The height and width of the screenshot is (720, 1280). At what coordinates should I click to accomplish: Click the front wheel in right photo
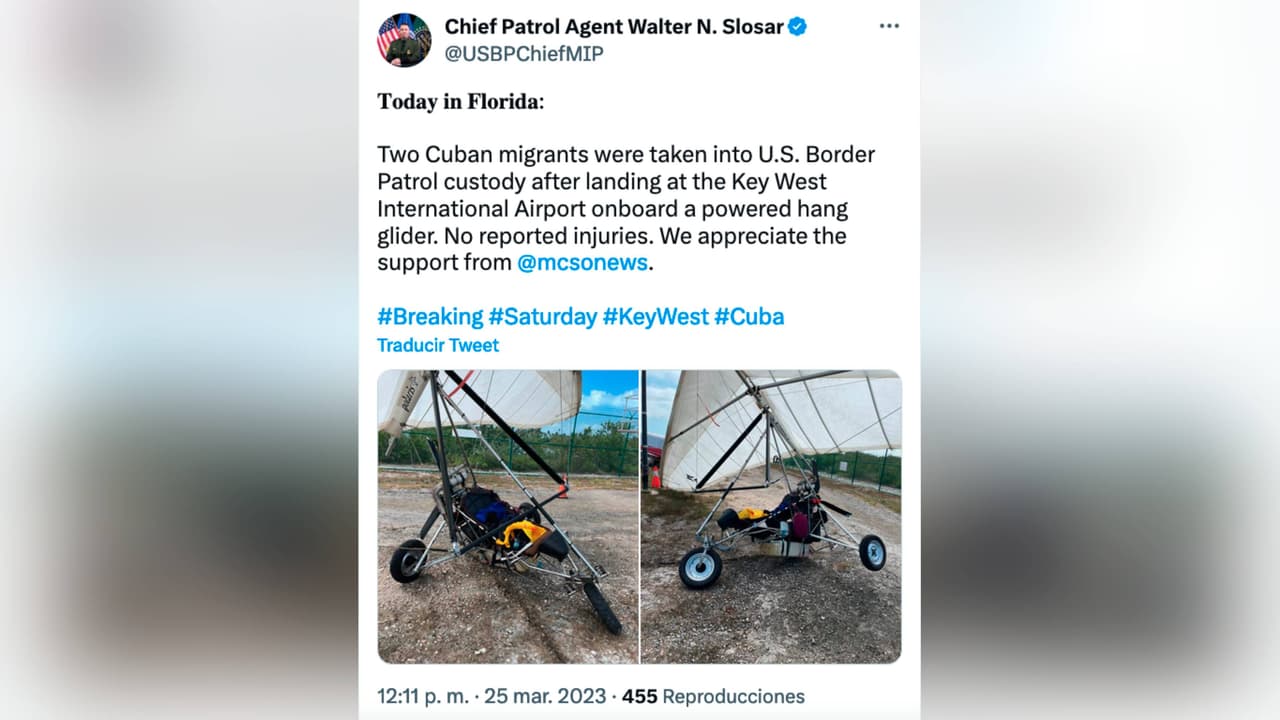pos(700,567)
